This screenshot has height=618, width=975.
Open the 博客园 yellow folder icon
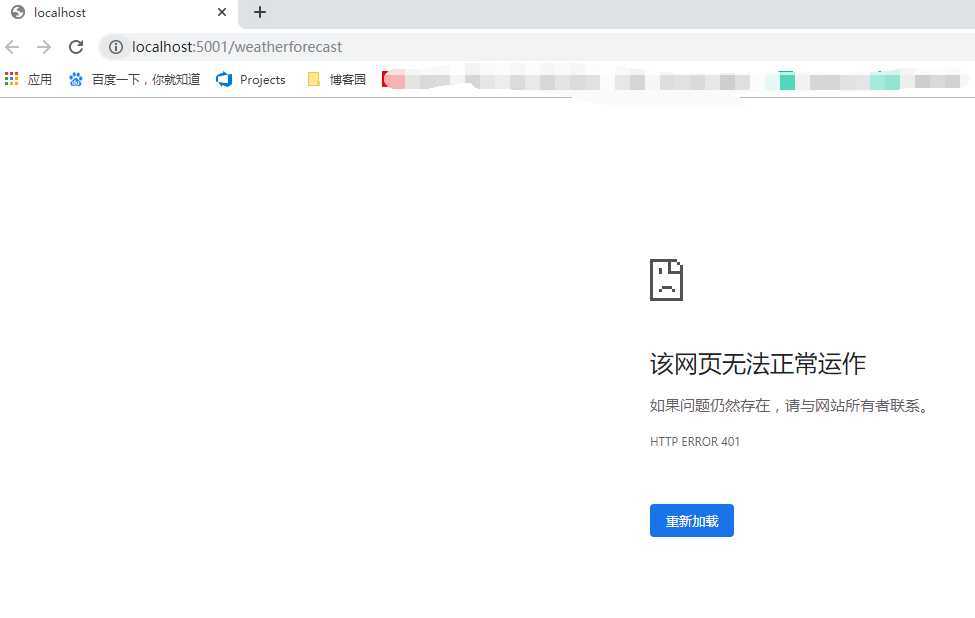point(313,79)
